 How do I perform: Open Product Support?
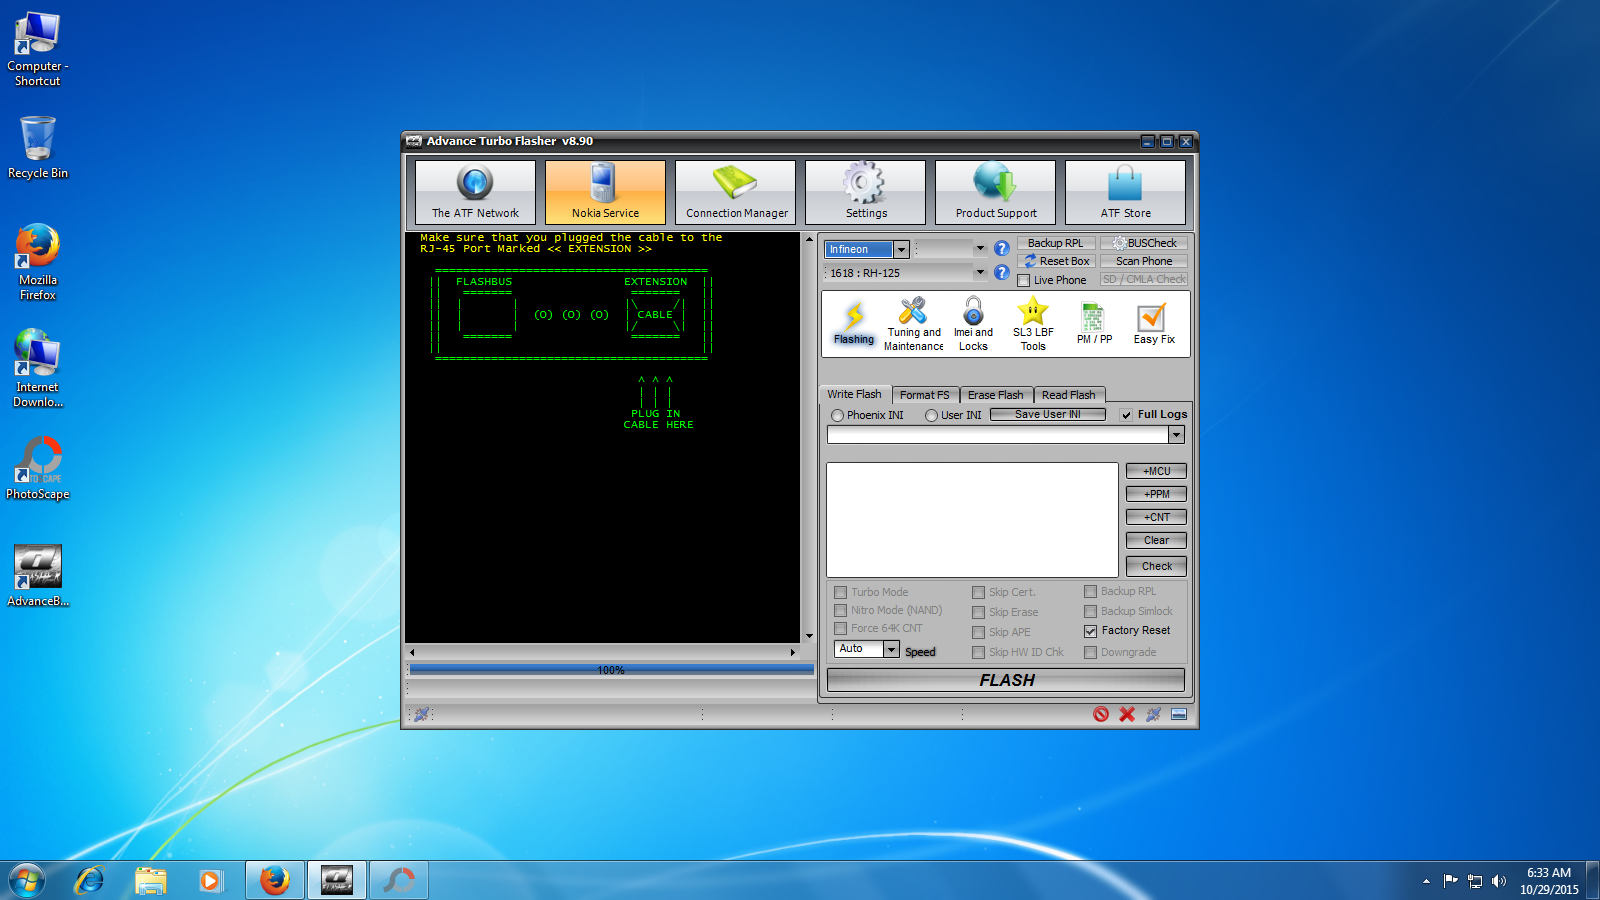tap(995, 192)
